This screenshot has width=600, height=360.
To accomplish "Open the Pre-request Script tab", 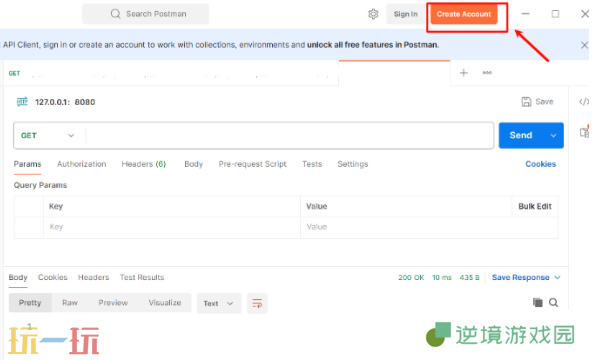I will click(253, 164).
